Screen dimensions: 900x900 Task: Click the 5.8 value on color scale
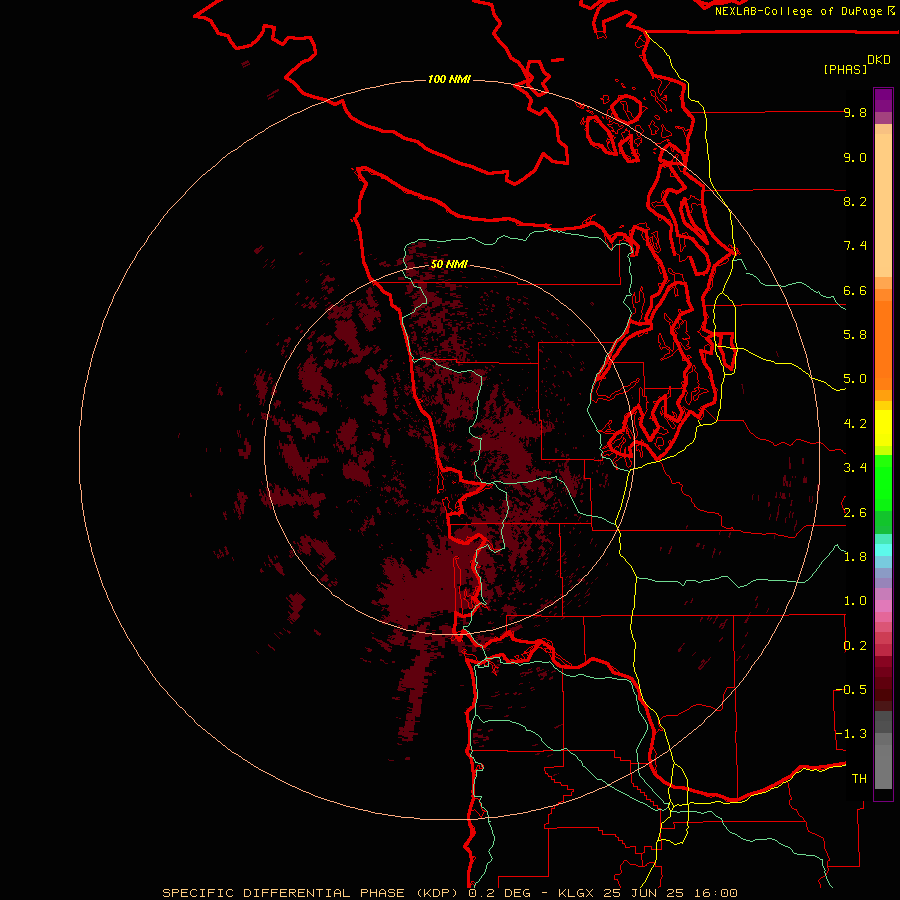click(x=855, y=335)
